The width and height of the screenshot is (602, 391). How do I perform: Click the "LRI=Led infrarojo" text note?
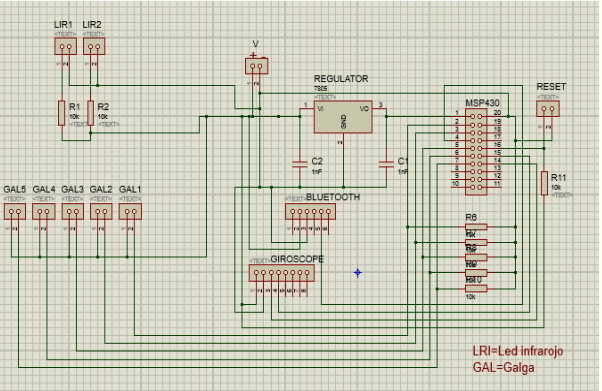518,351
